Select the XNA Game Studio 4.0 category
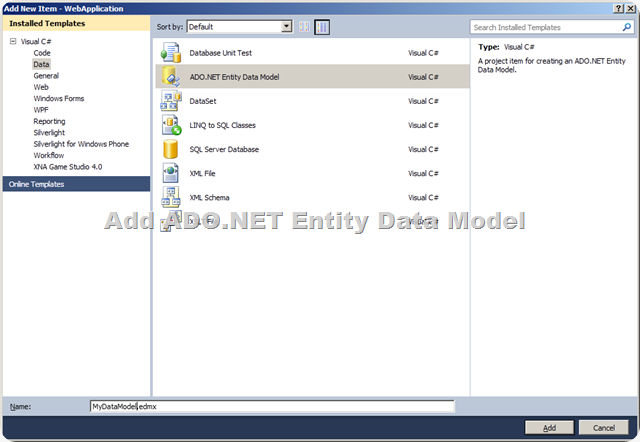The image size is (640, 442). (68, 167)
